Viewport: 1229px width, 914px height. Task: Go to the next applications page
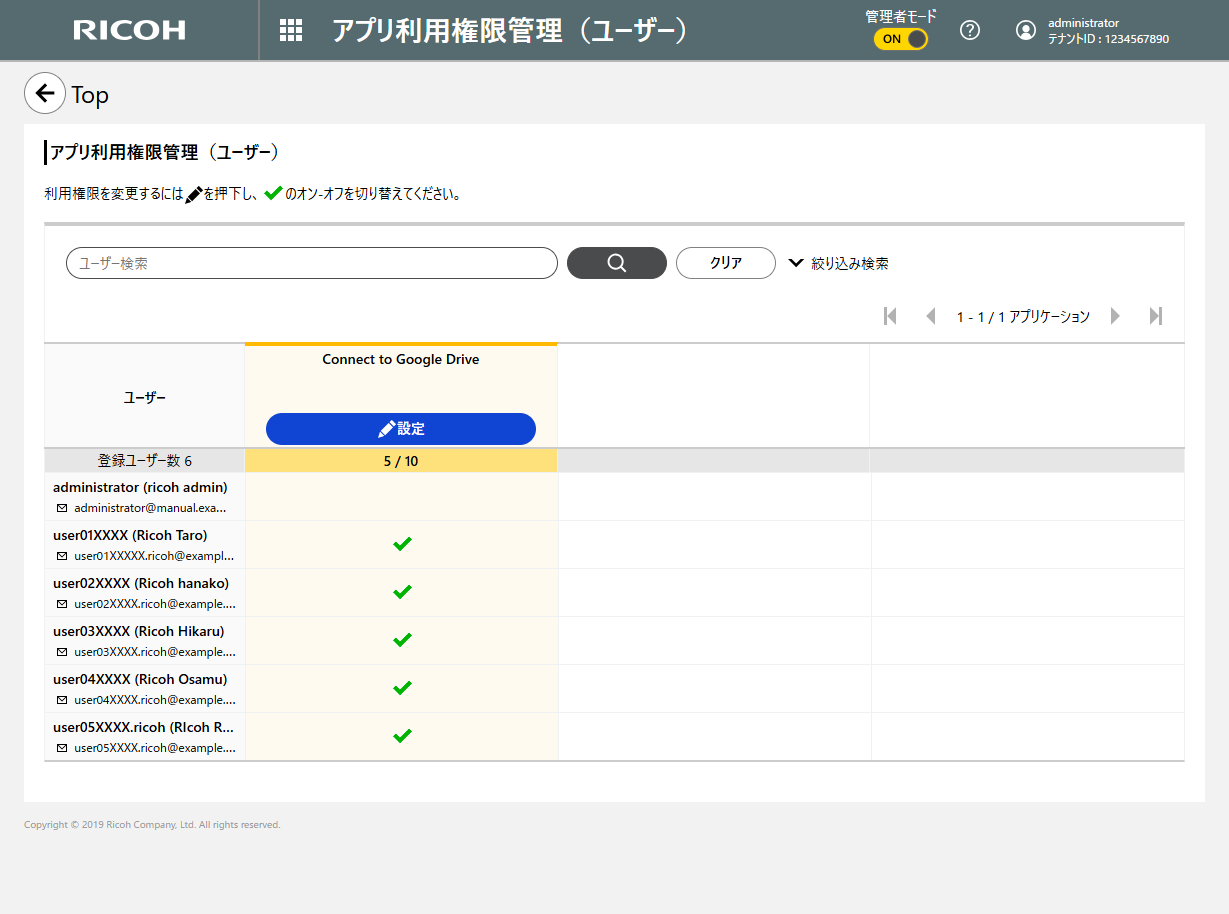pos(1115,316)
